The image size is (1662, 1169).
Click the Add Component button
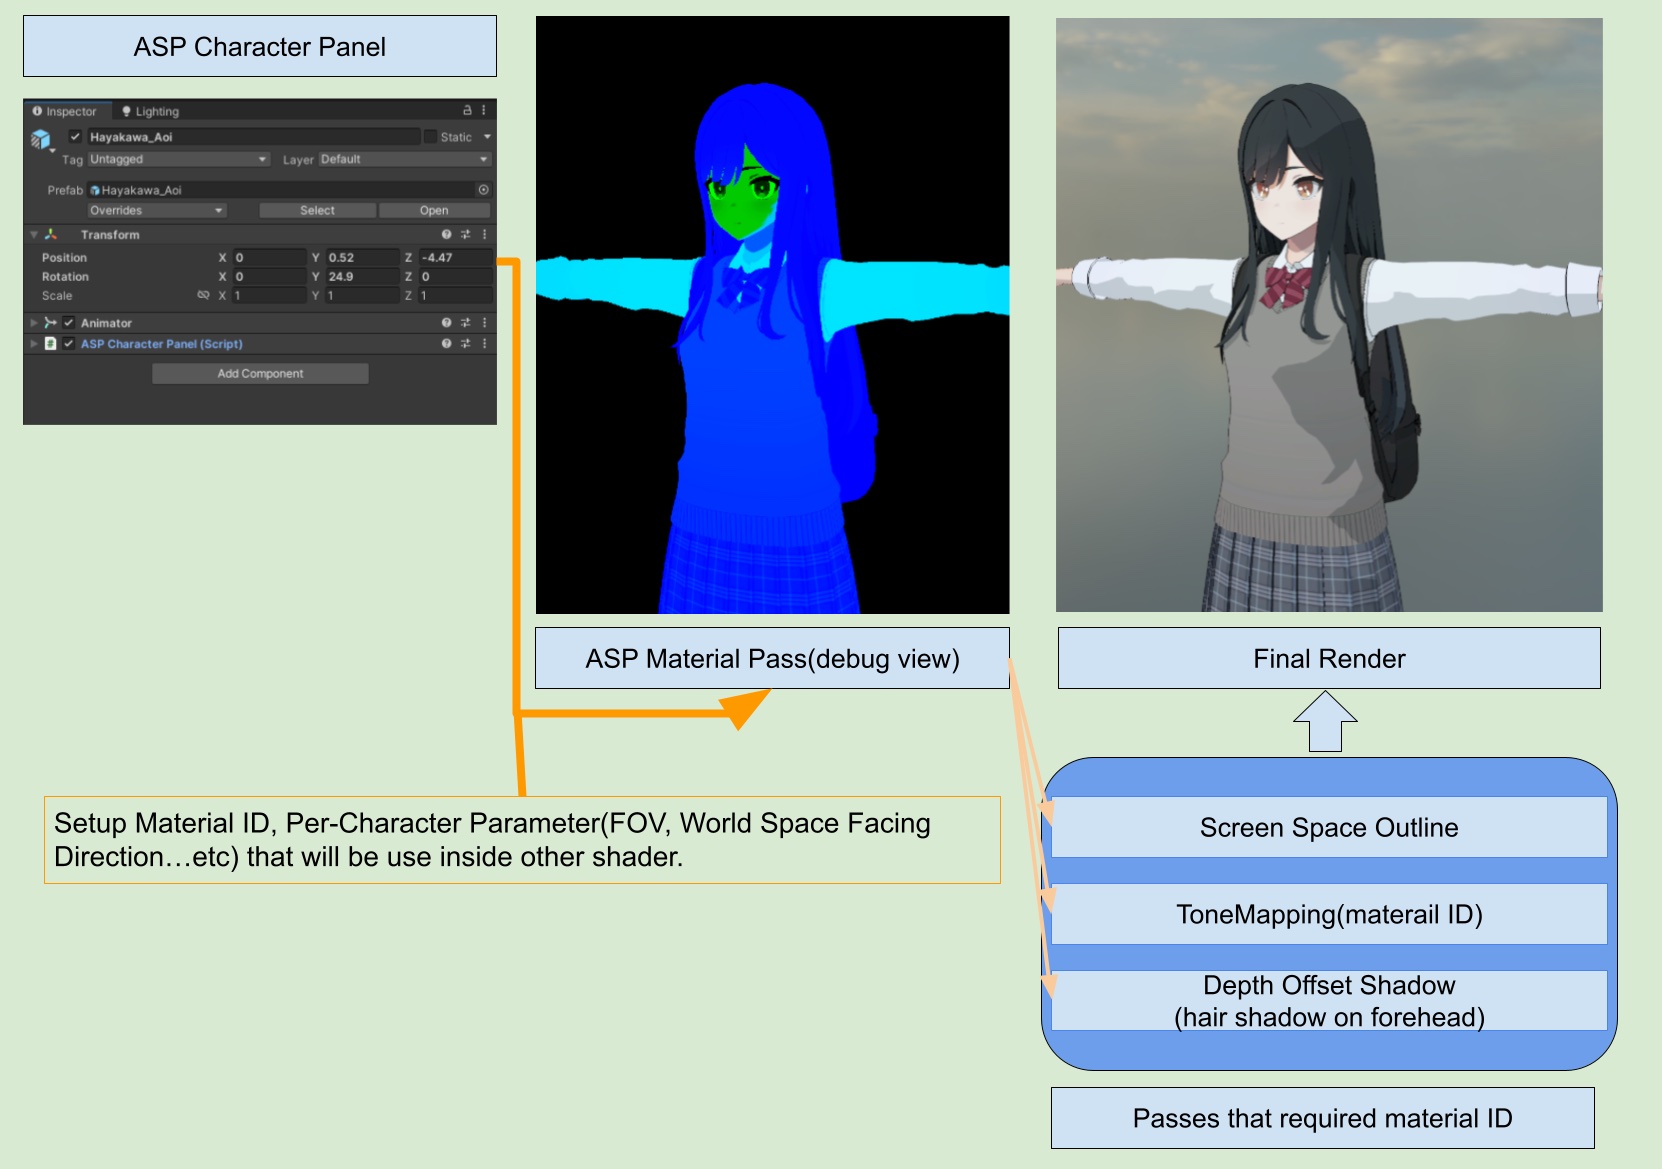click(260, 373)
